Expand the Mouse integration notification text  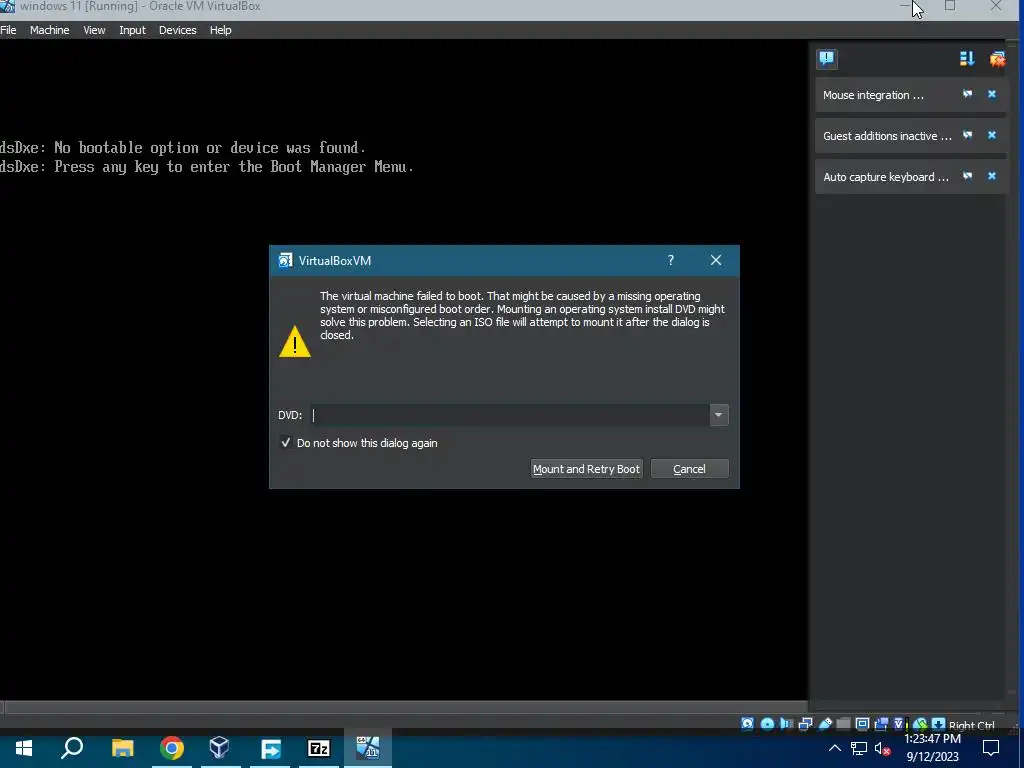point(873,95)
